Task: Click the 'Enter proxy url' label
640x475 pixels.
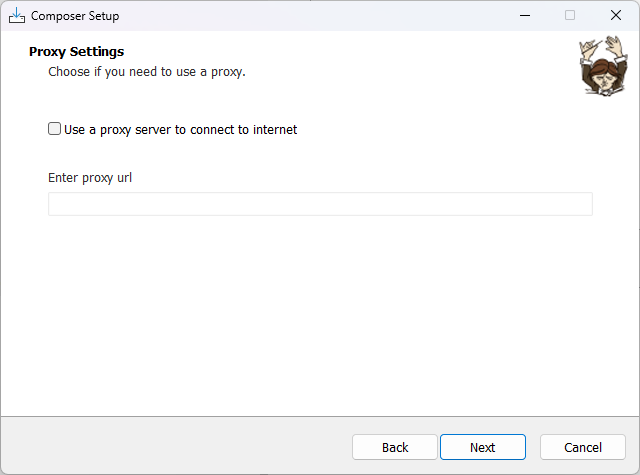Action: click(90, 178)
